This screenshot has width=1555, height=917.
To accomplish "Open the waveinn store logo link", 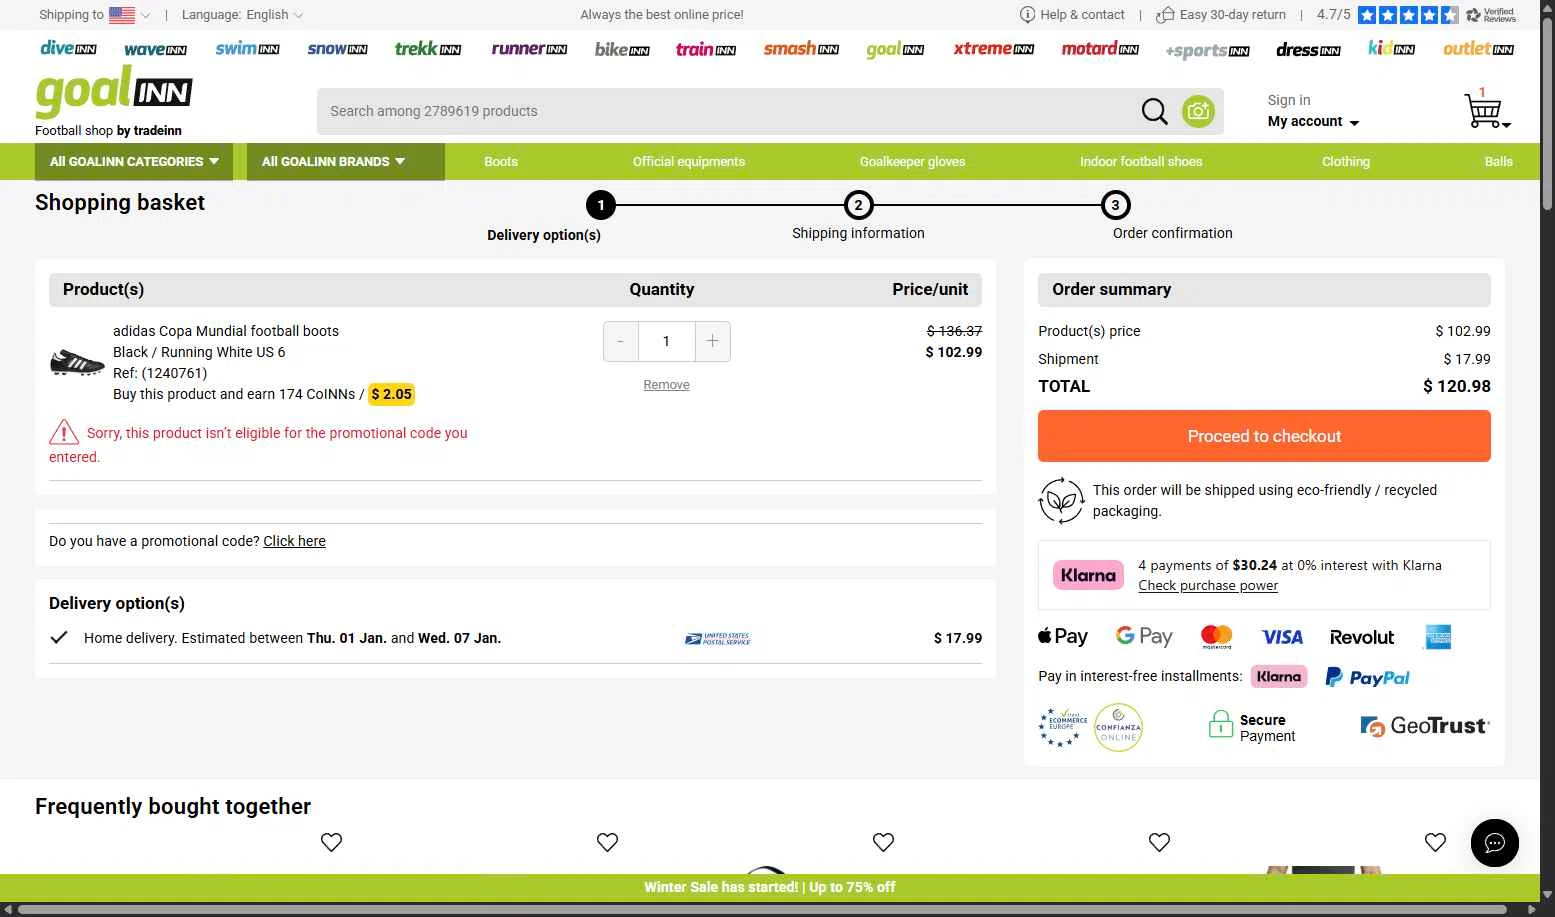I will (x=155, y=49).
